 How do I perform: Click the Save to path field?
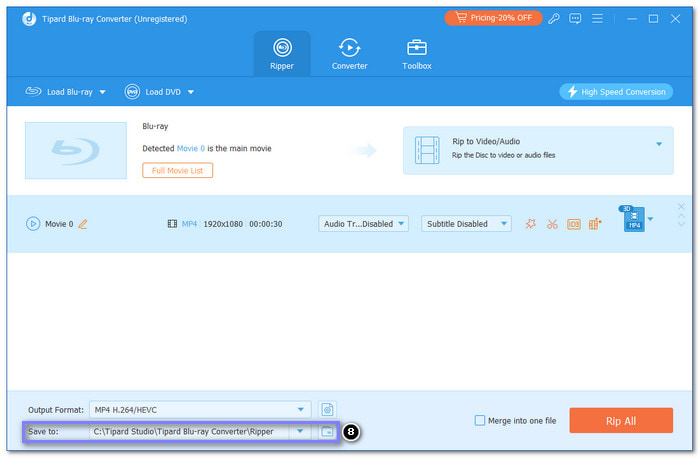[191, 432]
